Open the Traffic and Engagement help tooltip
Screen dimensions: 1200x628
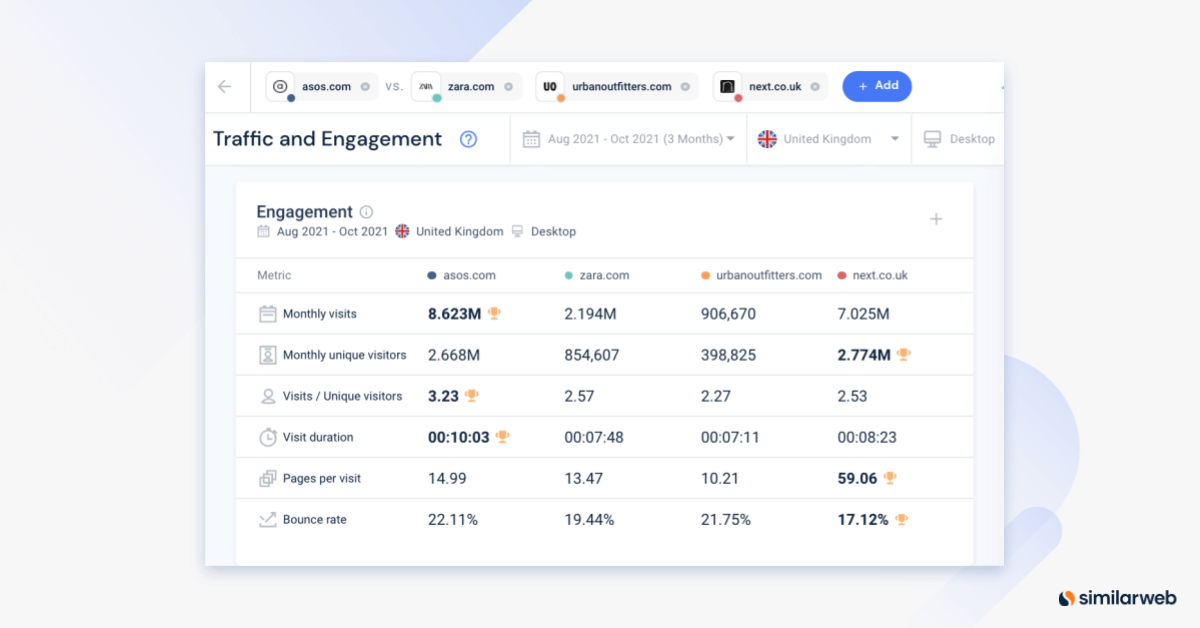point(468,139)
